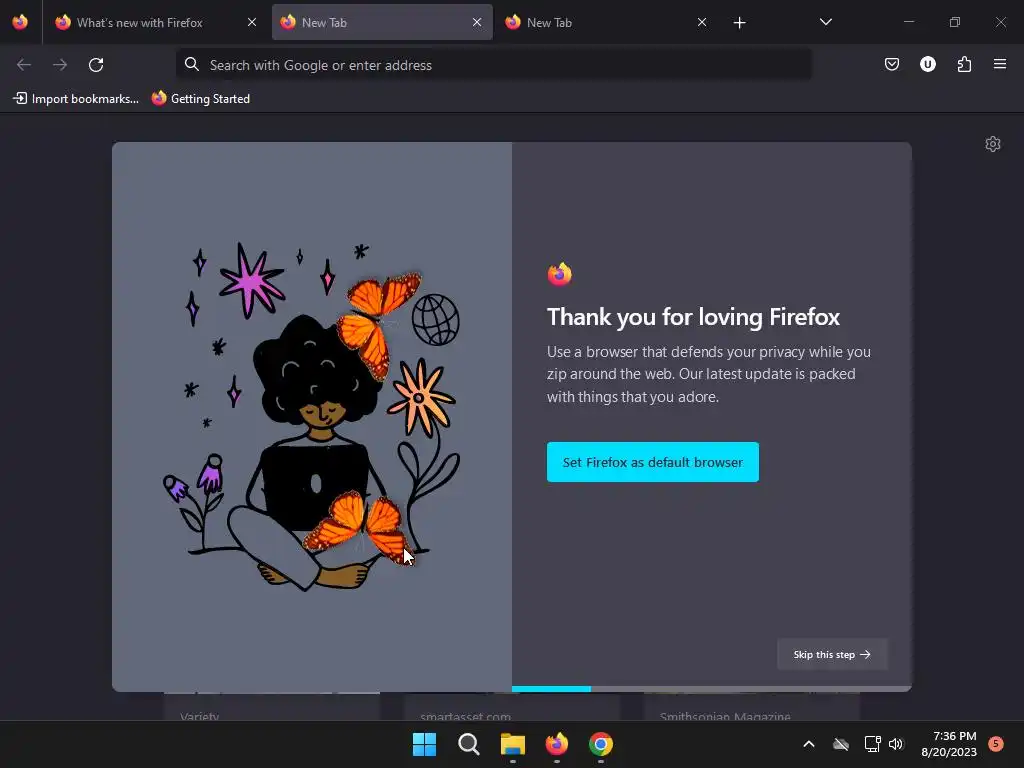
Task: Close the active New Tab tab
Action: coord(477,22)
